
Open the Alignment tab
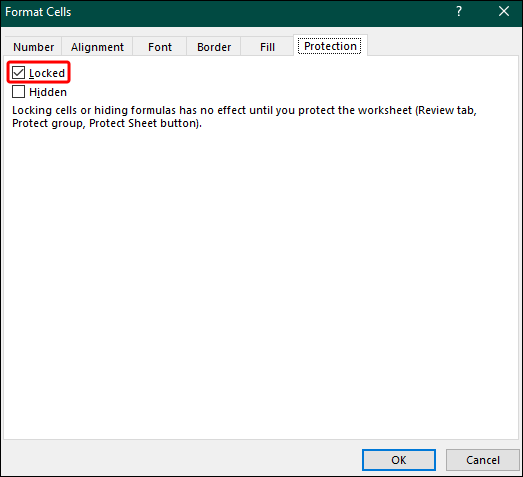tap(97, 47)
